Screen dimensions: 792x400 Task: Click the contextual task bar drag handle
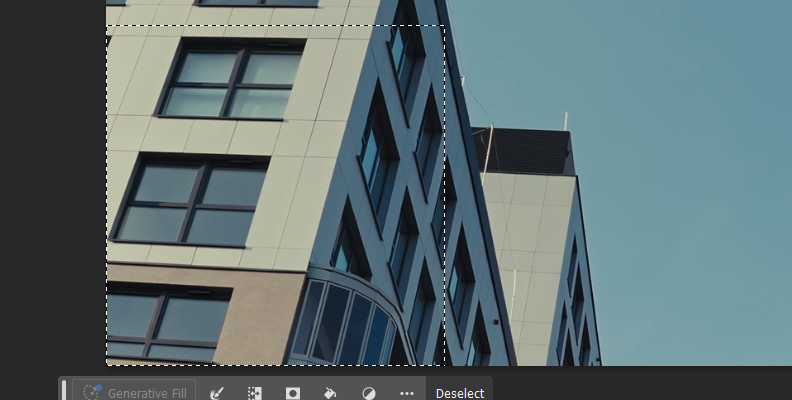(65, 390)
